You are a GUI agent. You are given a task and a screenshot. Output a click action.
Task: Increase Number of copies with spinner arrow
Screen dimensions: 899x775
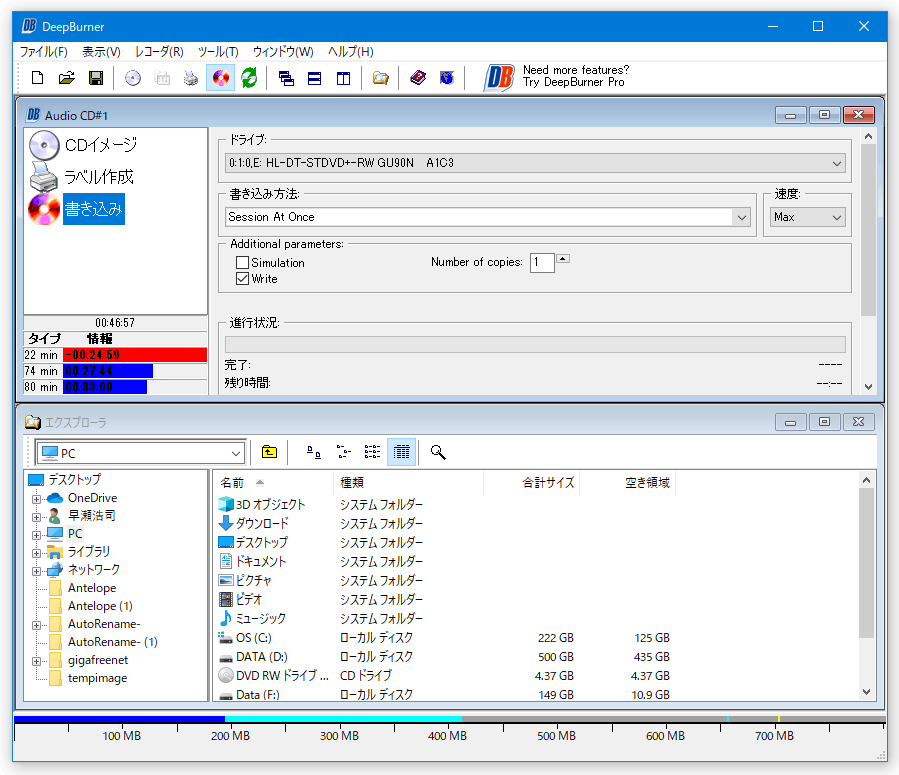tap(563, 259)
